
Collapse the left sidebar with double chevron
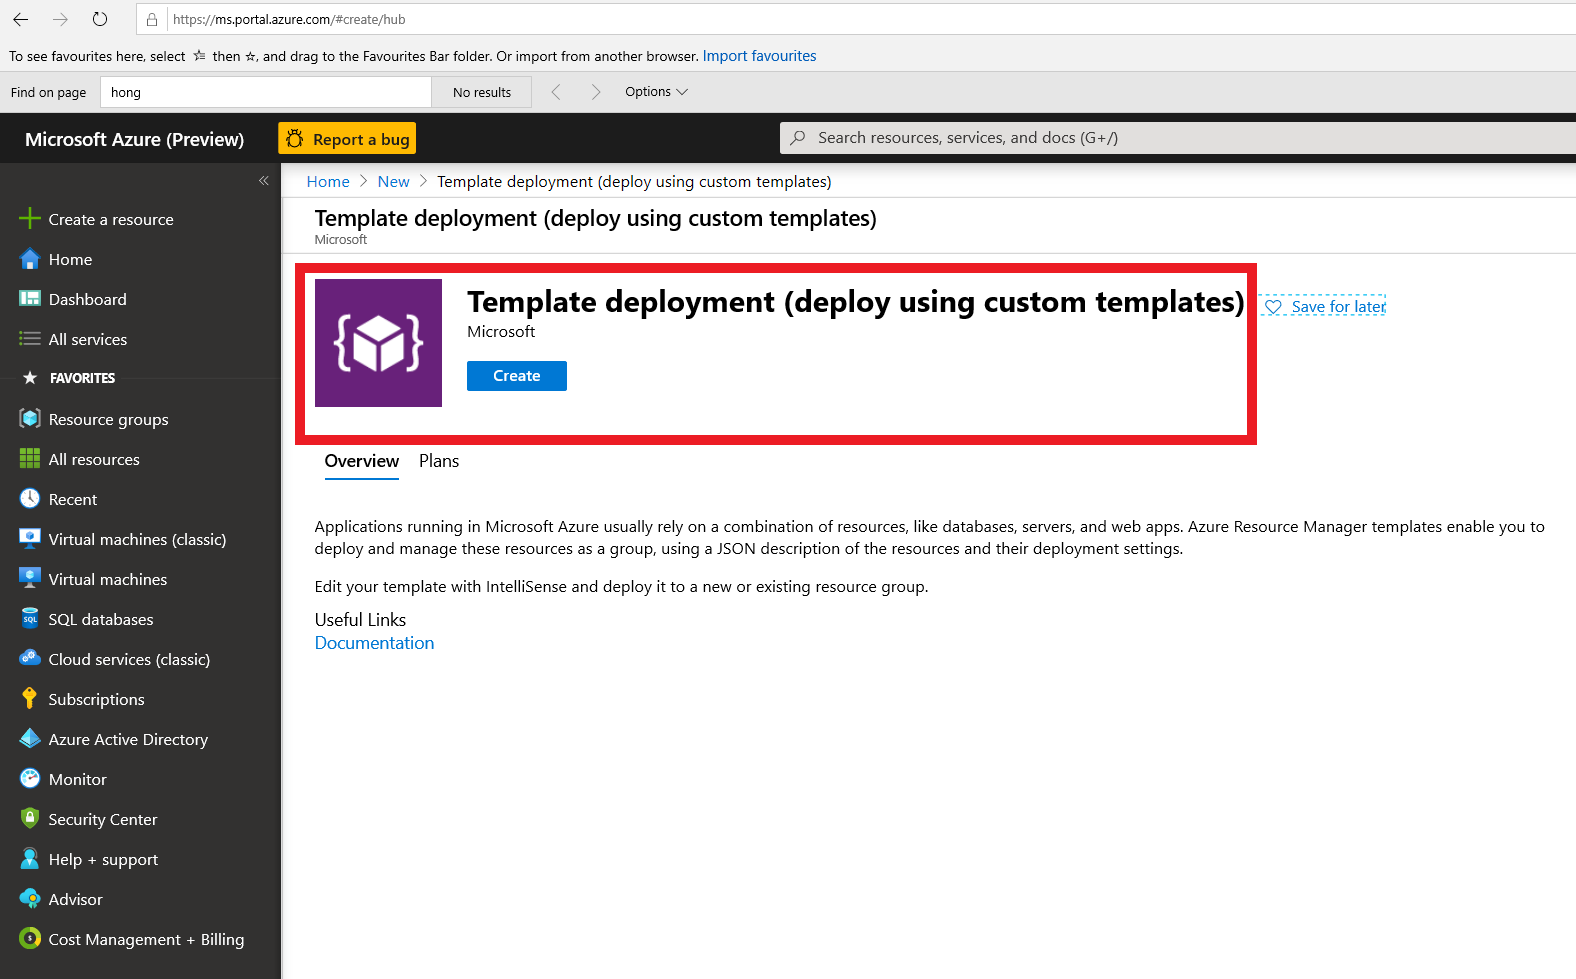point(264,181)
